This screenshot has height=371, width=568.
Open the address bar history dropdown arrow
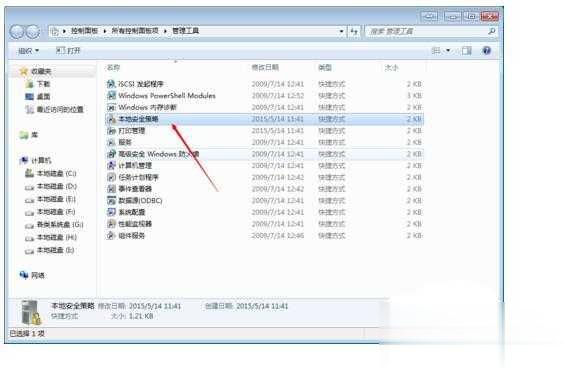click(x=341, y=32)
